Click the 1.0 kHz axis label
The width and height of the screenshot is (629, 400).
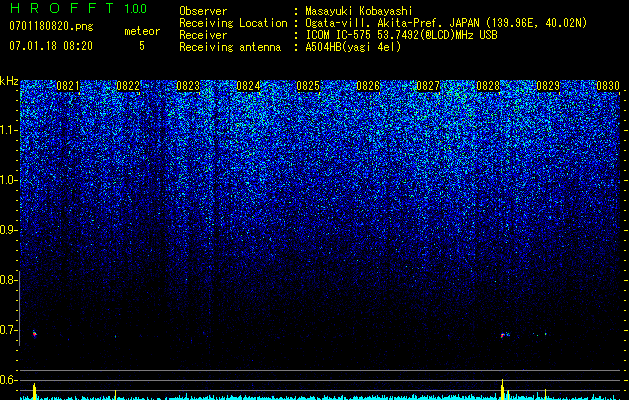(7, 180)
